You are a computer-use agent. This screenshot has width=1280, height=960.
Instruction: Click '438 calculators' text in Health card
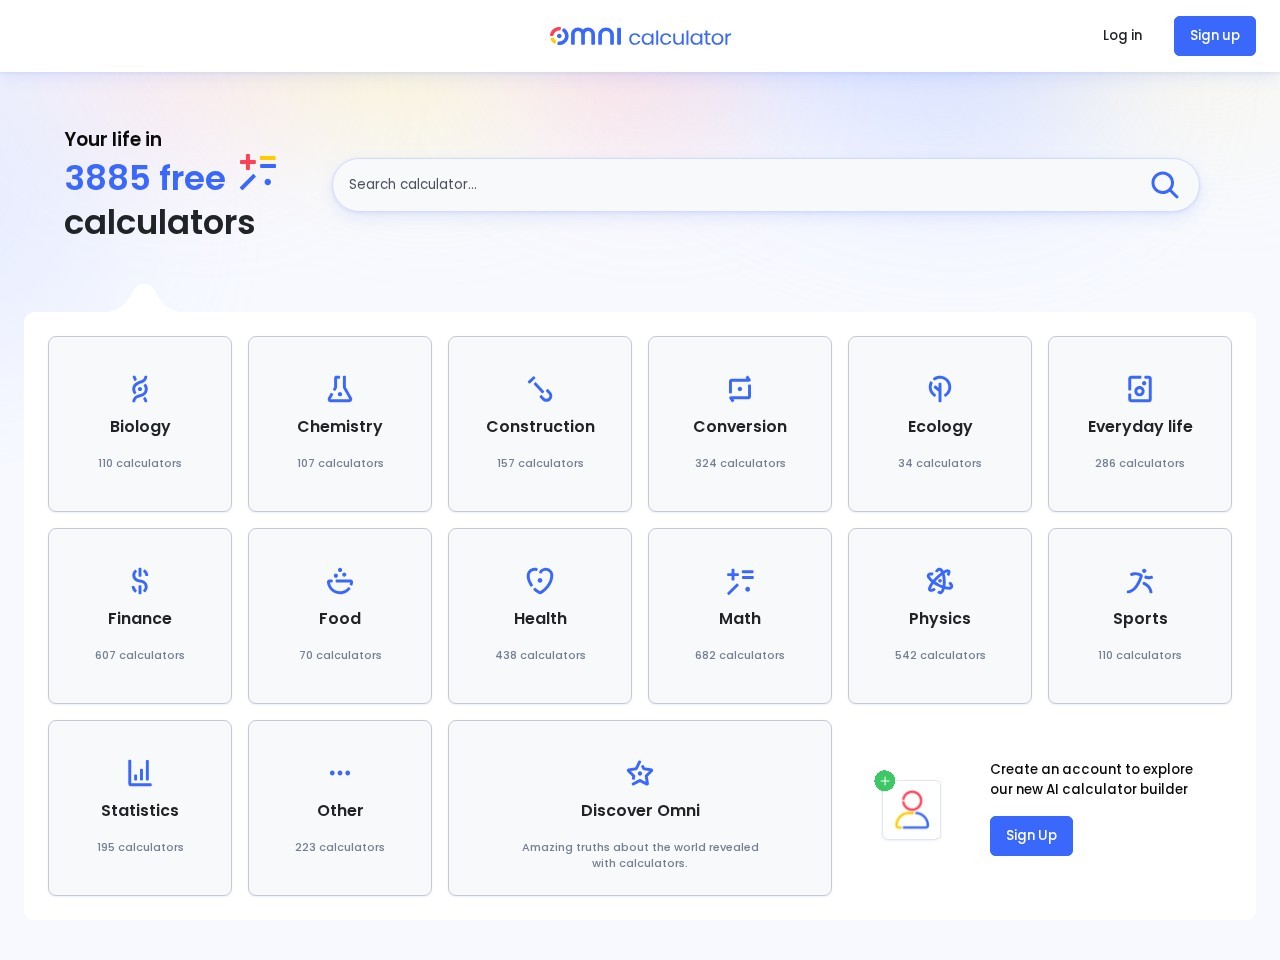(x=540, y=655)
